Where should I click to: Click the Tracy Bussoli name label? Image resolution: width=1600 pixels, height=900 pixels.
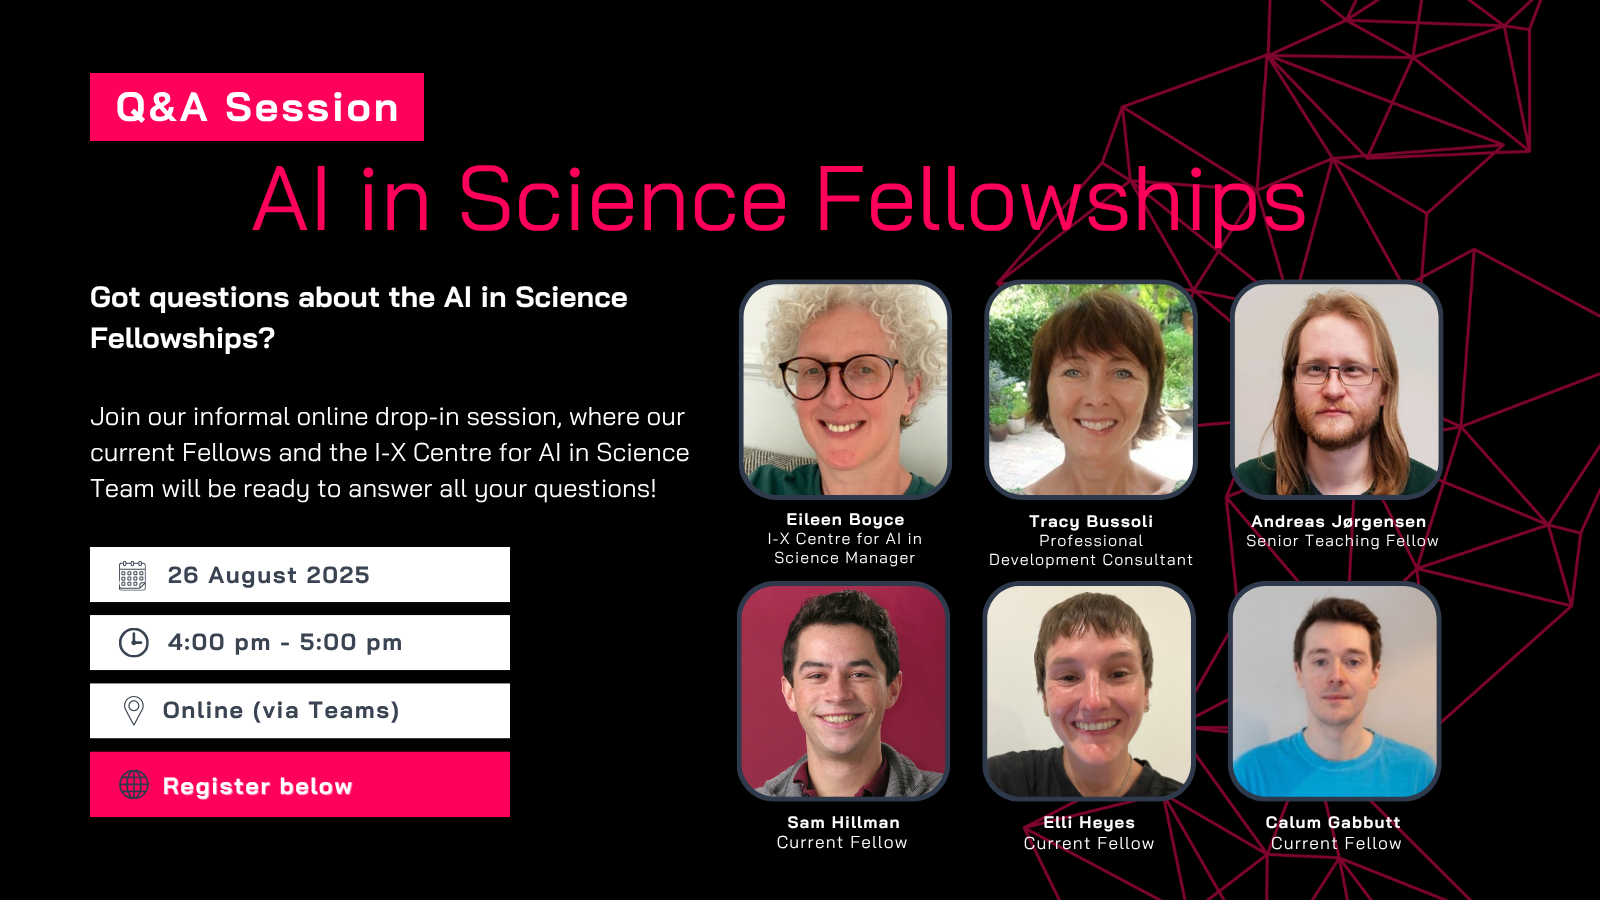(x=1091, y=521)
